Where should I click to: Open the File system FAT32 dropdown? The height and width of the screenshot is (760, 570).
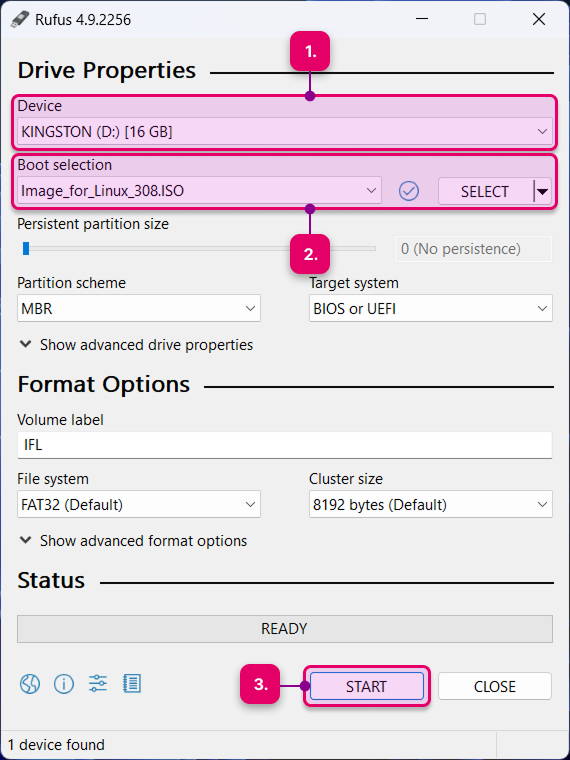(139, 505)
